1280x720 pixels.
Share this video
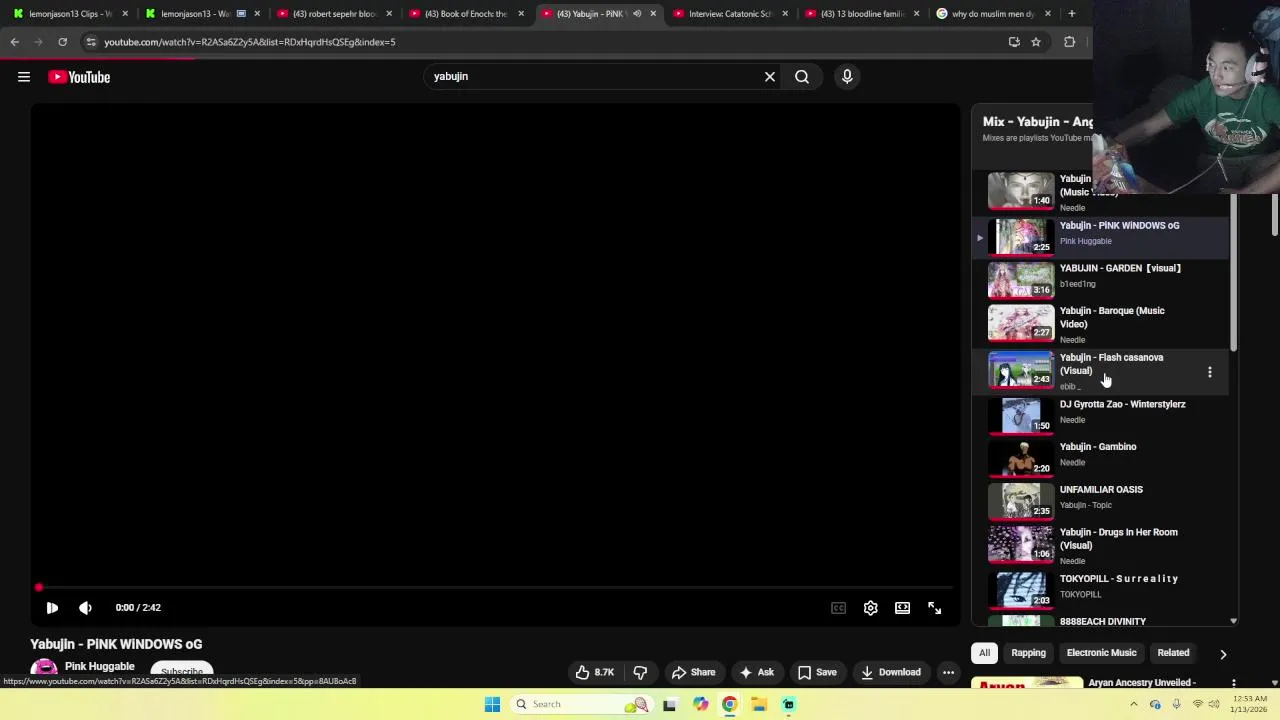(x=693, y=672)
